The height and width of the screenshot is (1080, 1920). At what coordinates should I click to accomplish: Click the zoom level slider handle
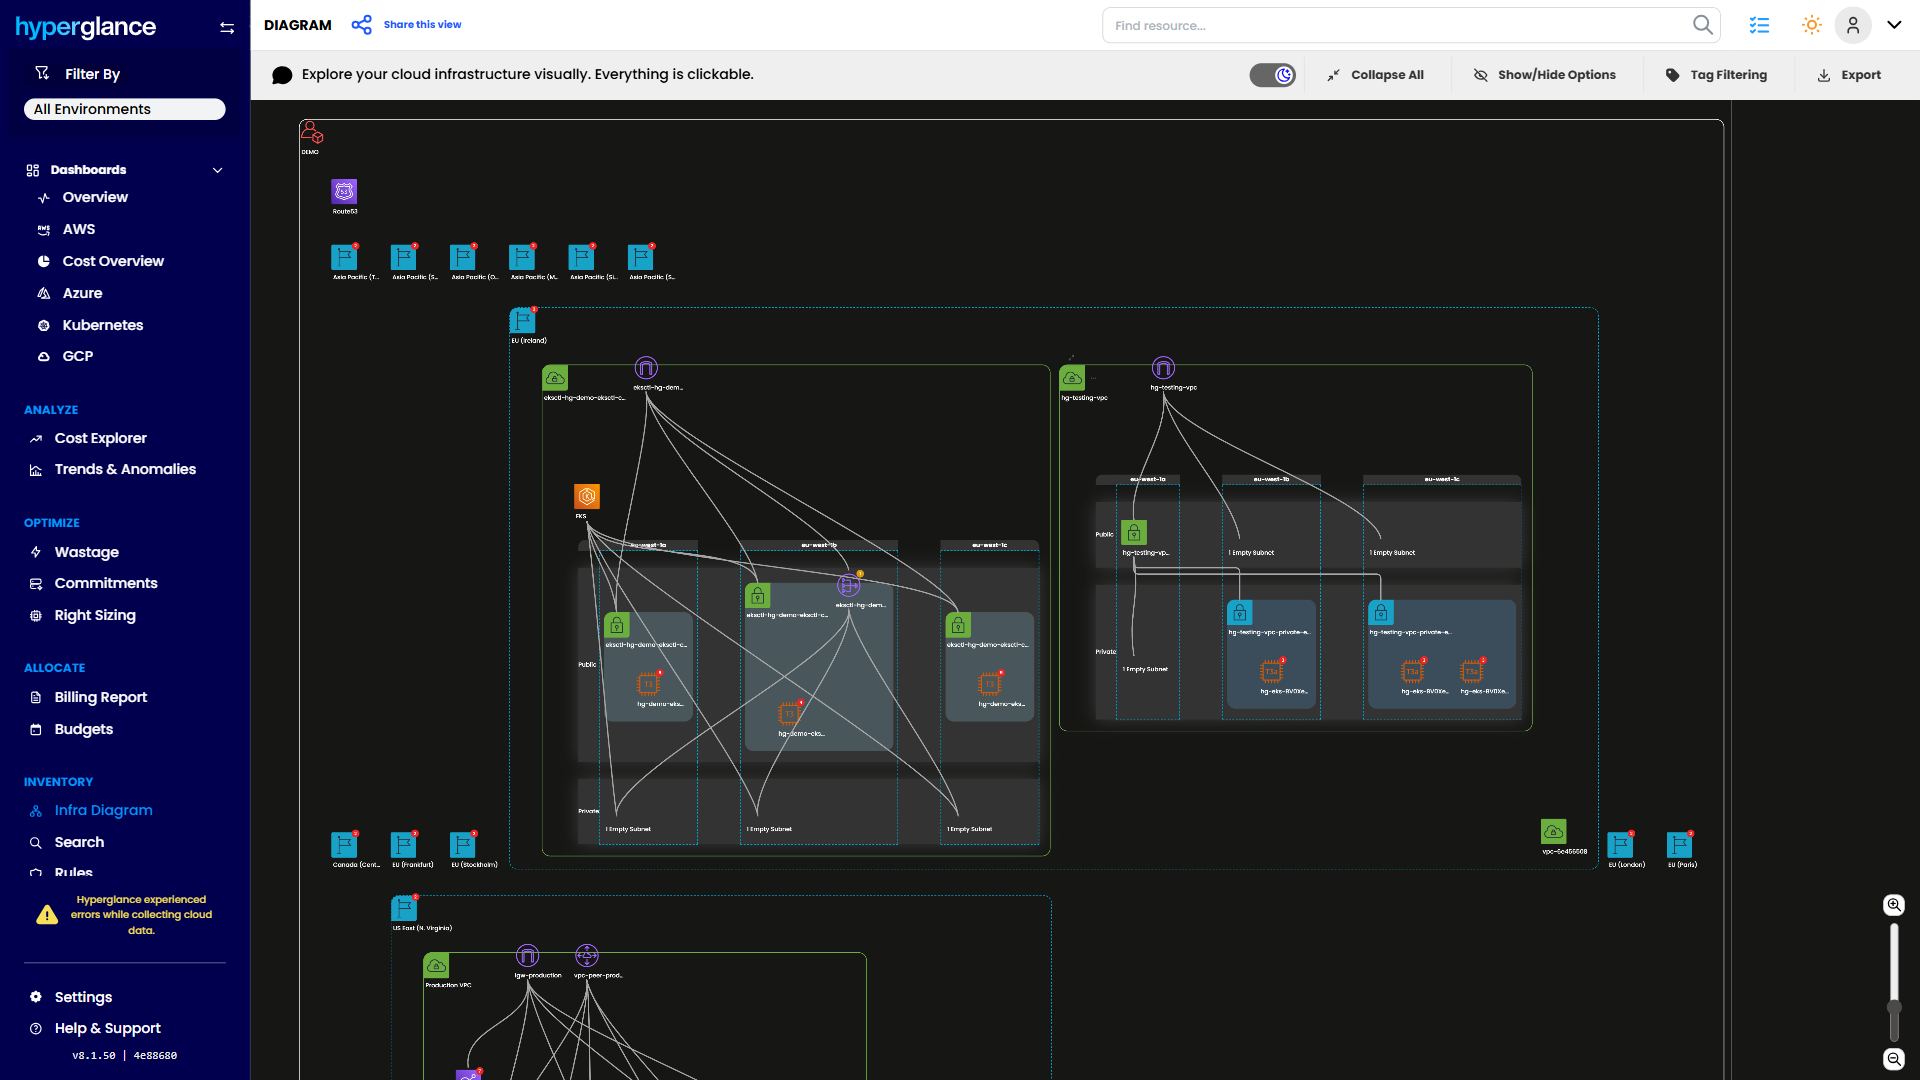click(x=1894, y=1007)
